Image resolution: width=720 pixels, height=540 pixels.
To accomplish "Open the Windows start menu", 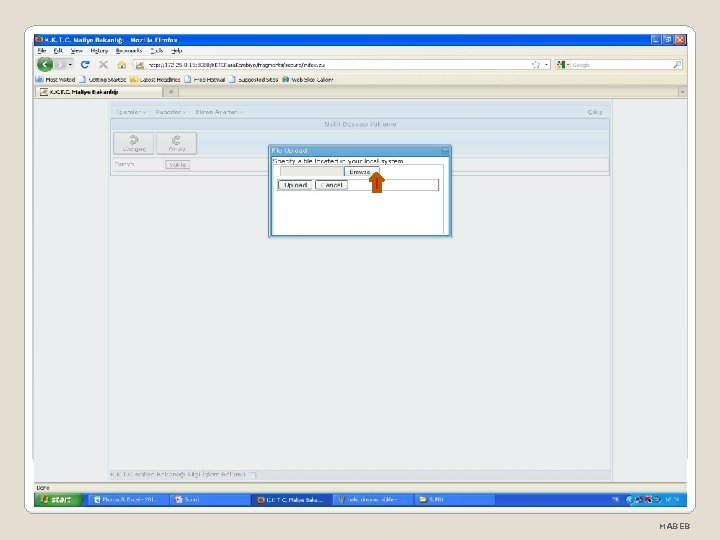I will (57, 500).
